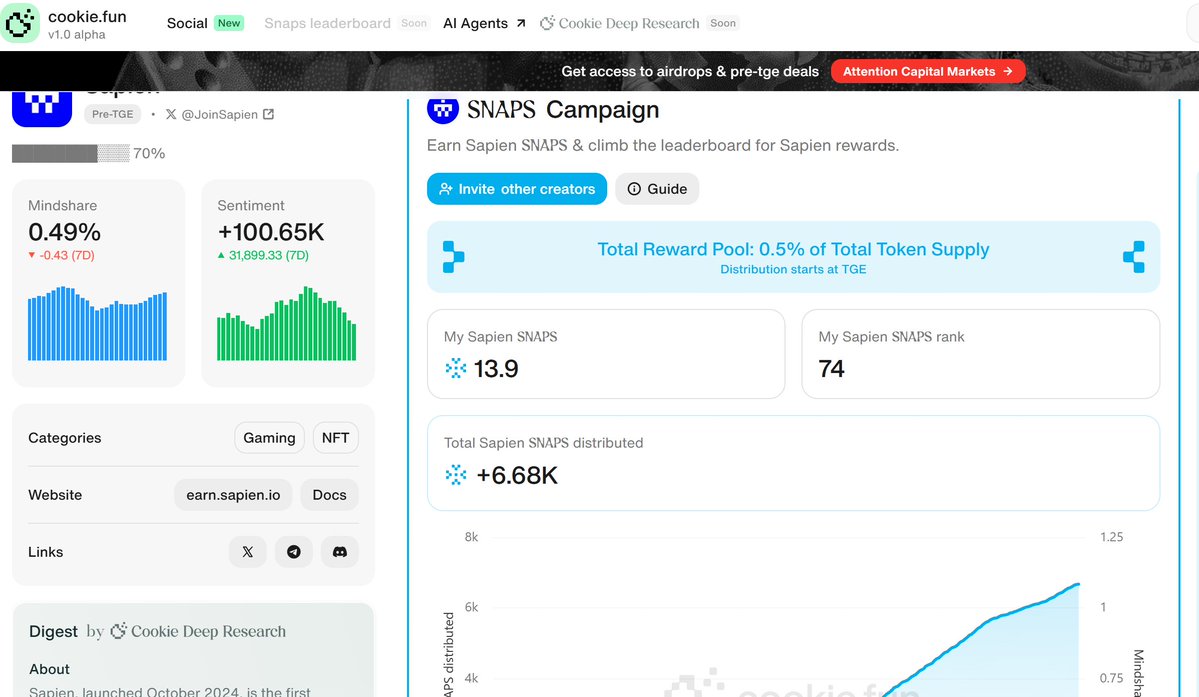1199x697 pixels.
Task: Click the left decorative reward pool icon
Action: [x=453, y=257]
